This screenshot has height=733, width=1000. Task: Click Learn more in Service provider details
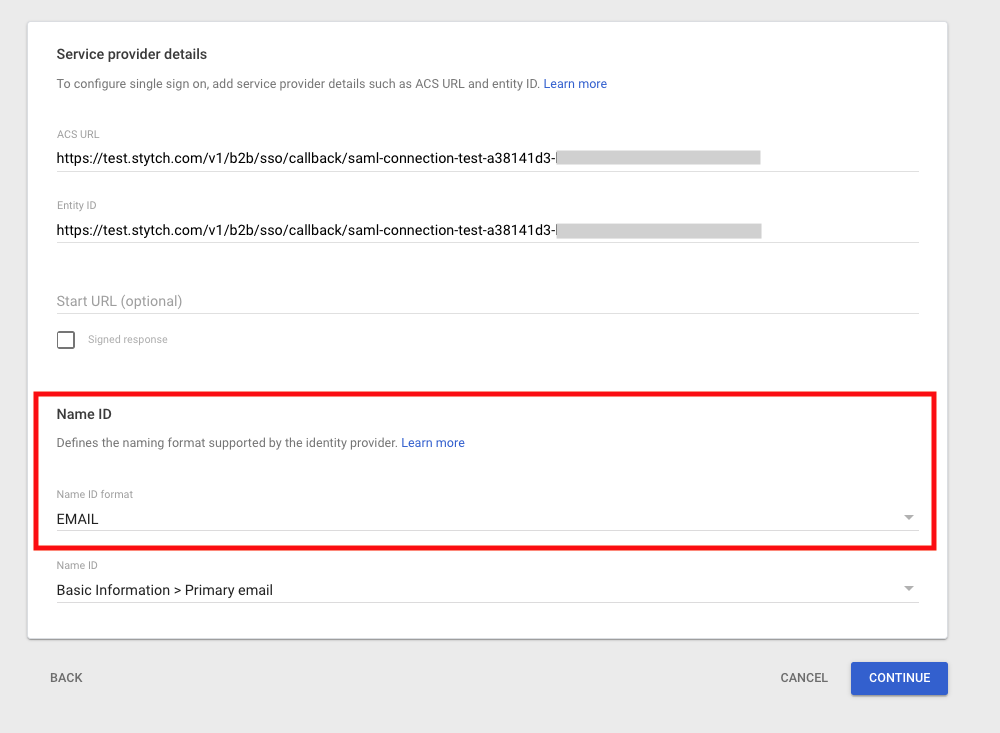click(x=575, y=83)
